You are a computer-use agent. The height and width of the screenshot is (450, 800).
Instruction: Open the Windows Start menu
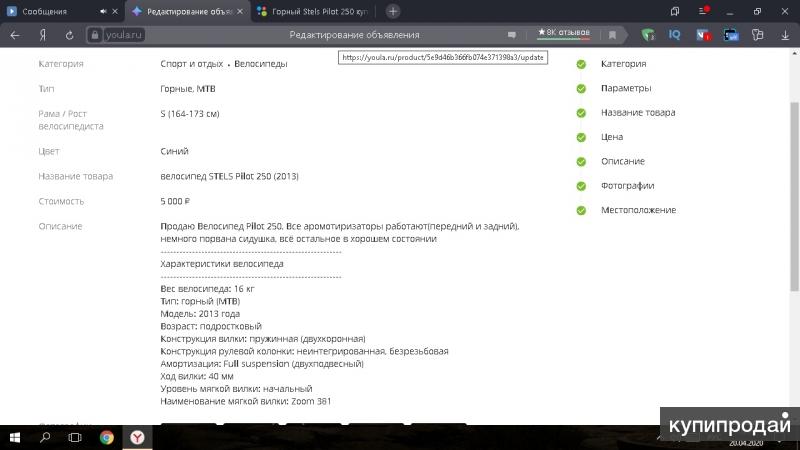tap(15, 437)
